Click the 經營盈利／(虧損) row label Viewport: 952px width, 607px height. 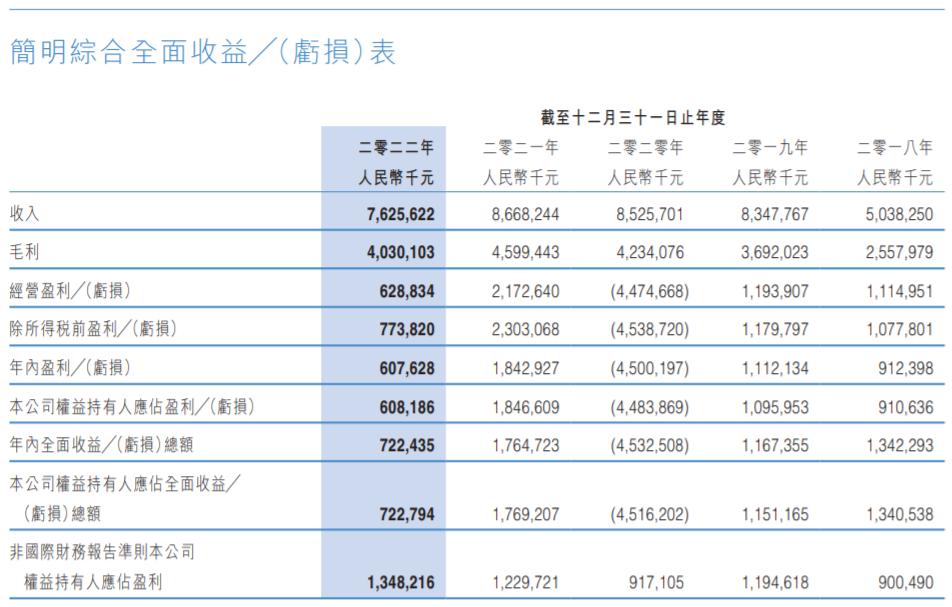point(72,287)
